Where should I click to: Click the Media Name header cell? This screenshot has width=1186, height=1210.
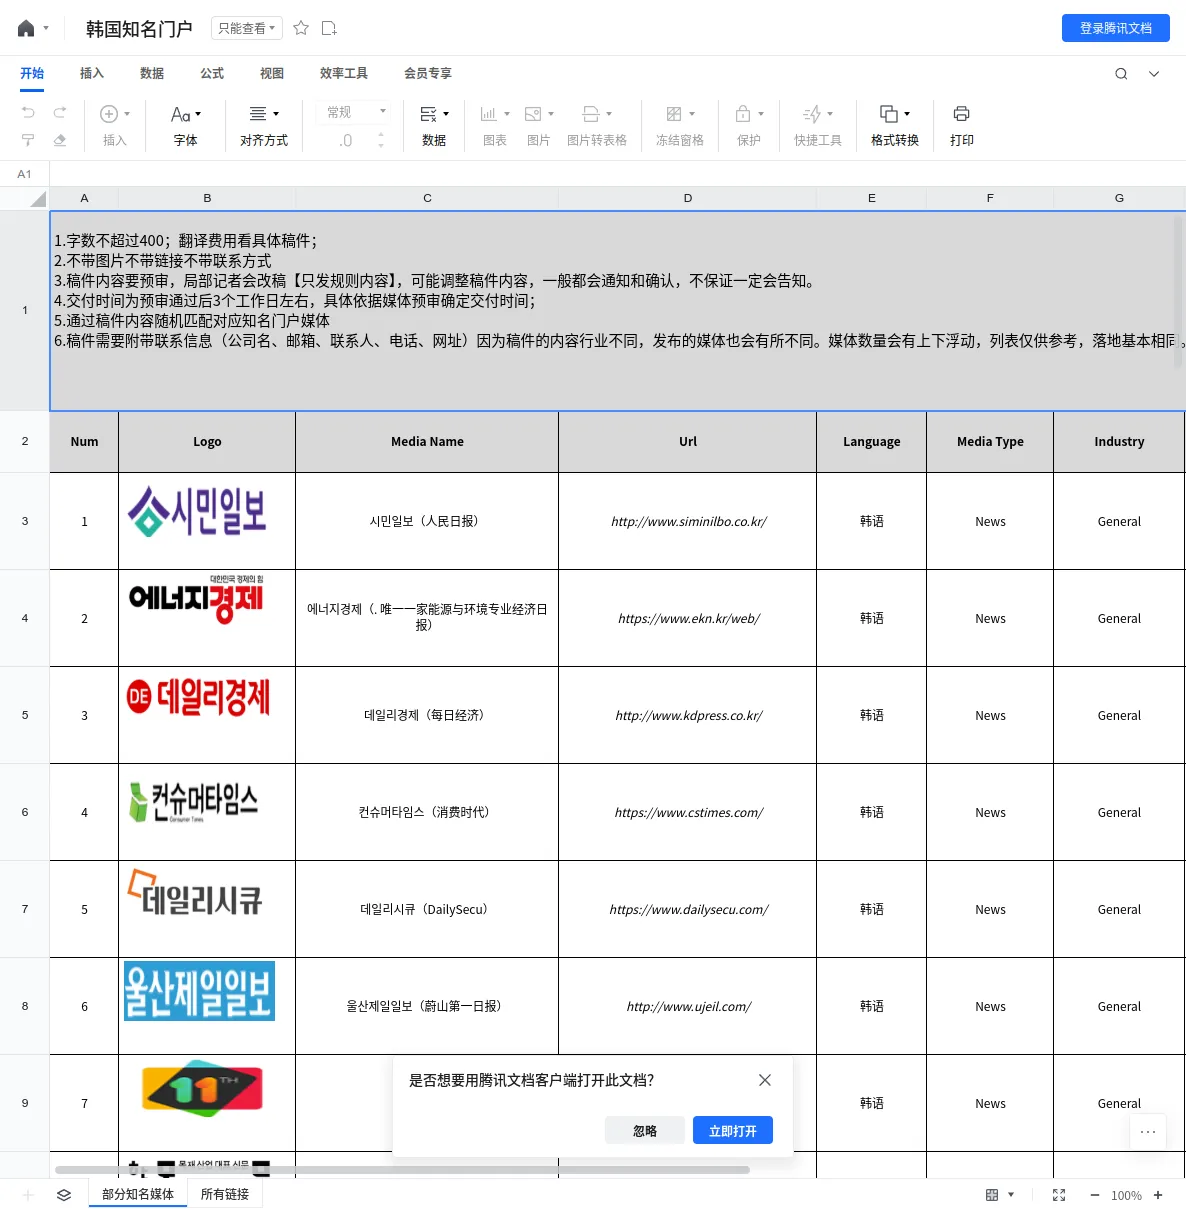point(427,441)
